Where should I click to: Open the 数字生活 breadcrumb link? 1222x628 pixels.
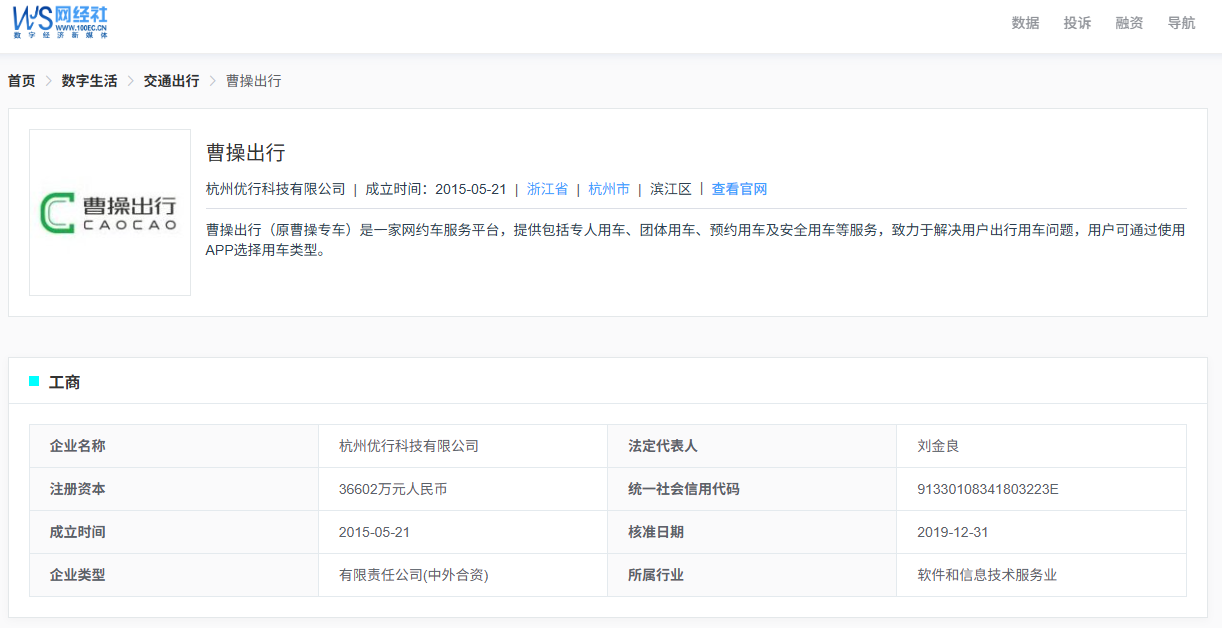point(89,81)
